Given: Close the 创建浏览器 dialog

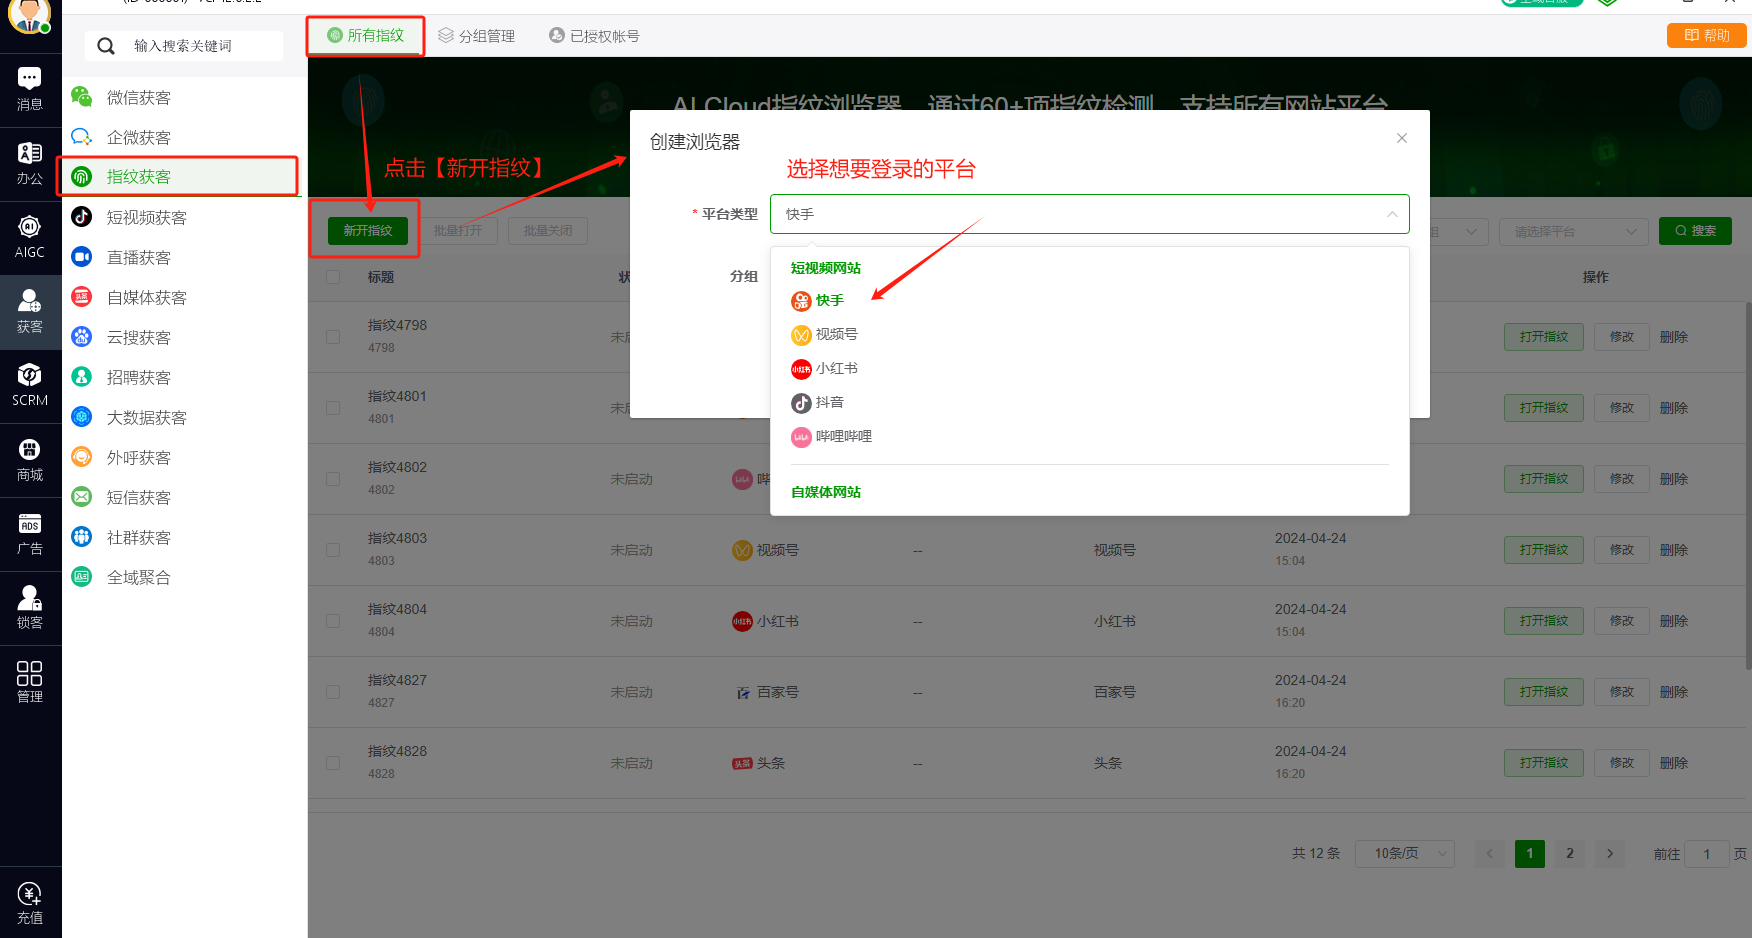Looking at the screenshot, I should [1402, 138].
